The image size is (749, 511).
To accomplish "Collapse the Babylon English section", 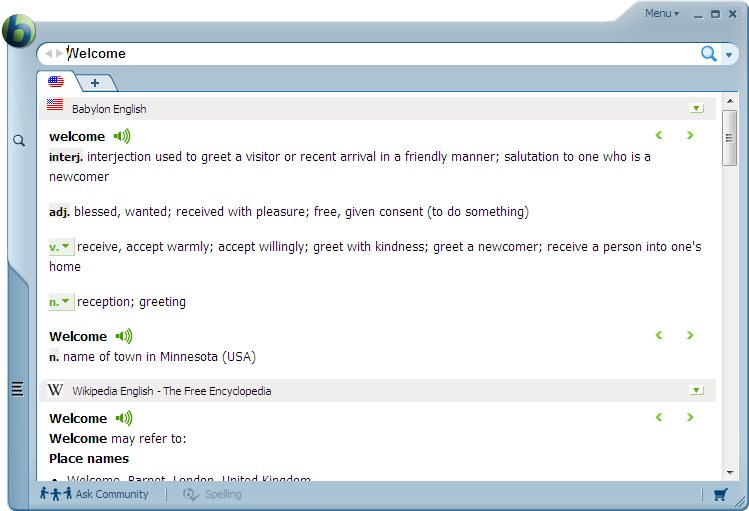I will (696, 108).
